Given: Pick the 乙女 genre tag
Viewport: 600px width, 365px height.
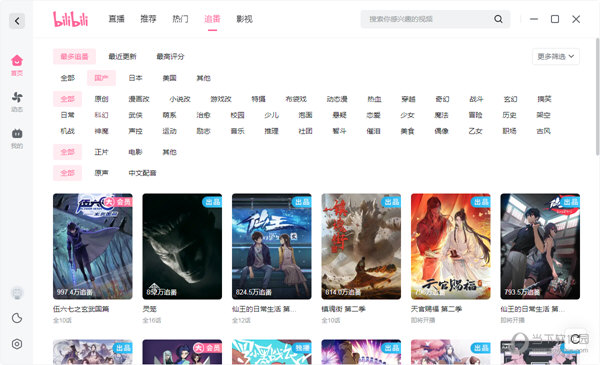Looking at the screenshot, I should tap(475, 131).
